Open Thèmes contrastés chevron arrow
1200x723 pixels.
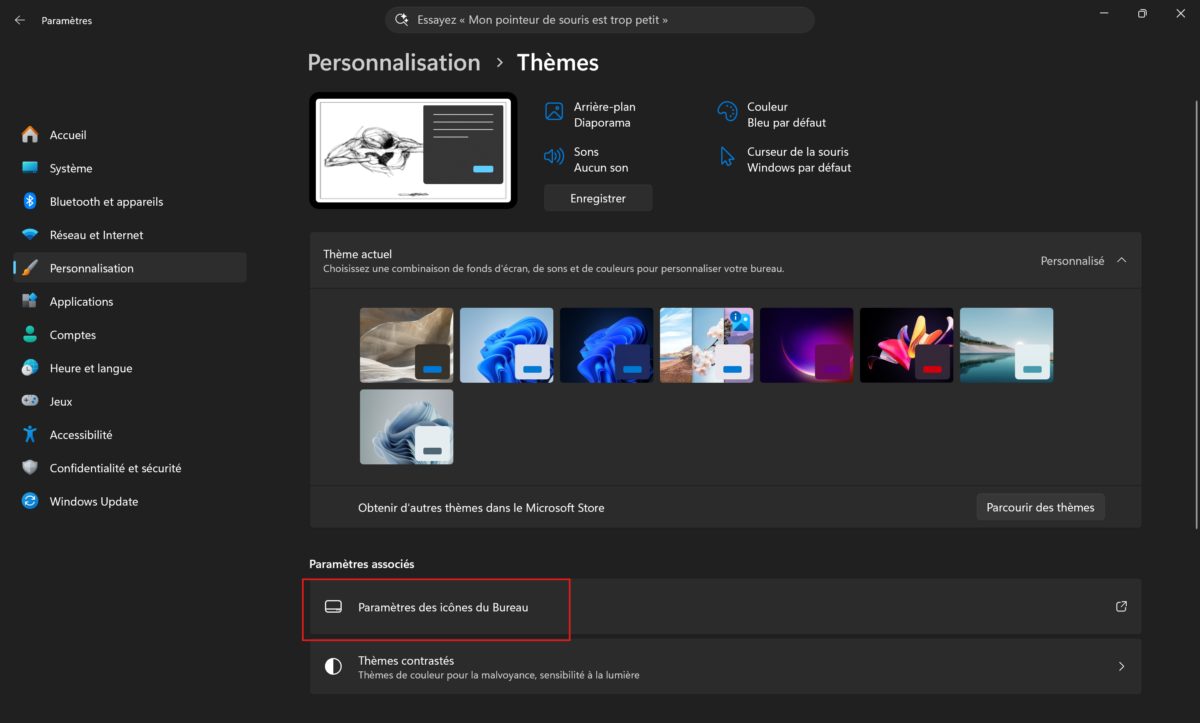(1121, 667)
